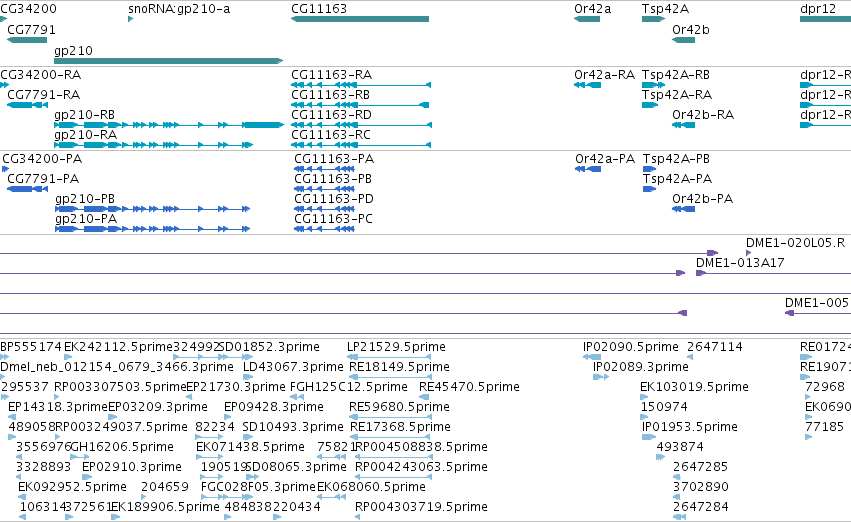Click the gp210-PA protein label
The image size is (851, 522).
click(86, 219)
